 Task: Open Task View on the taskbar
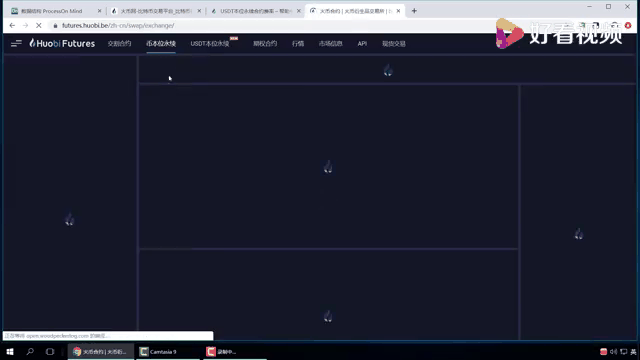coord(50,351)
